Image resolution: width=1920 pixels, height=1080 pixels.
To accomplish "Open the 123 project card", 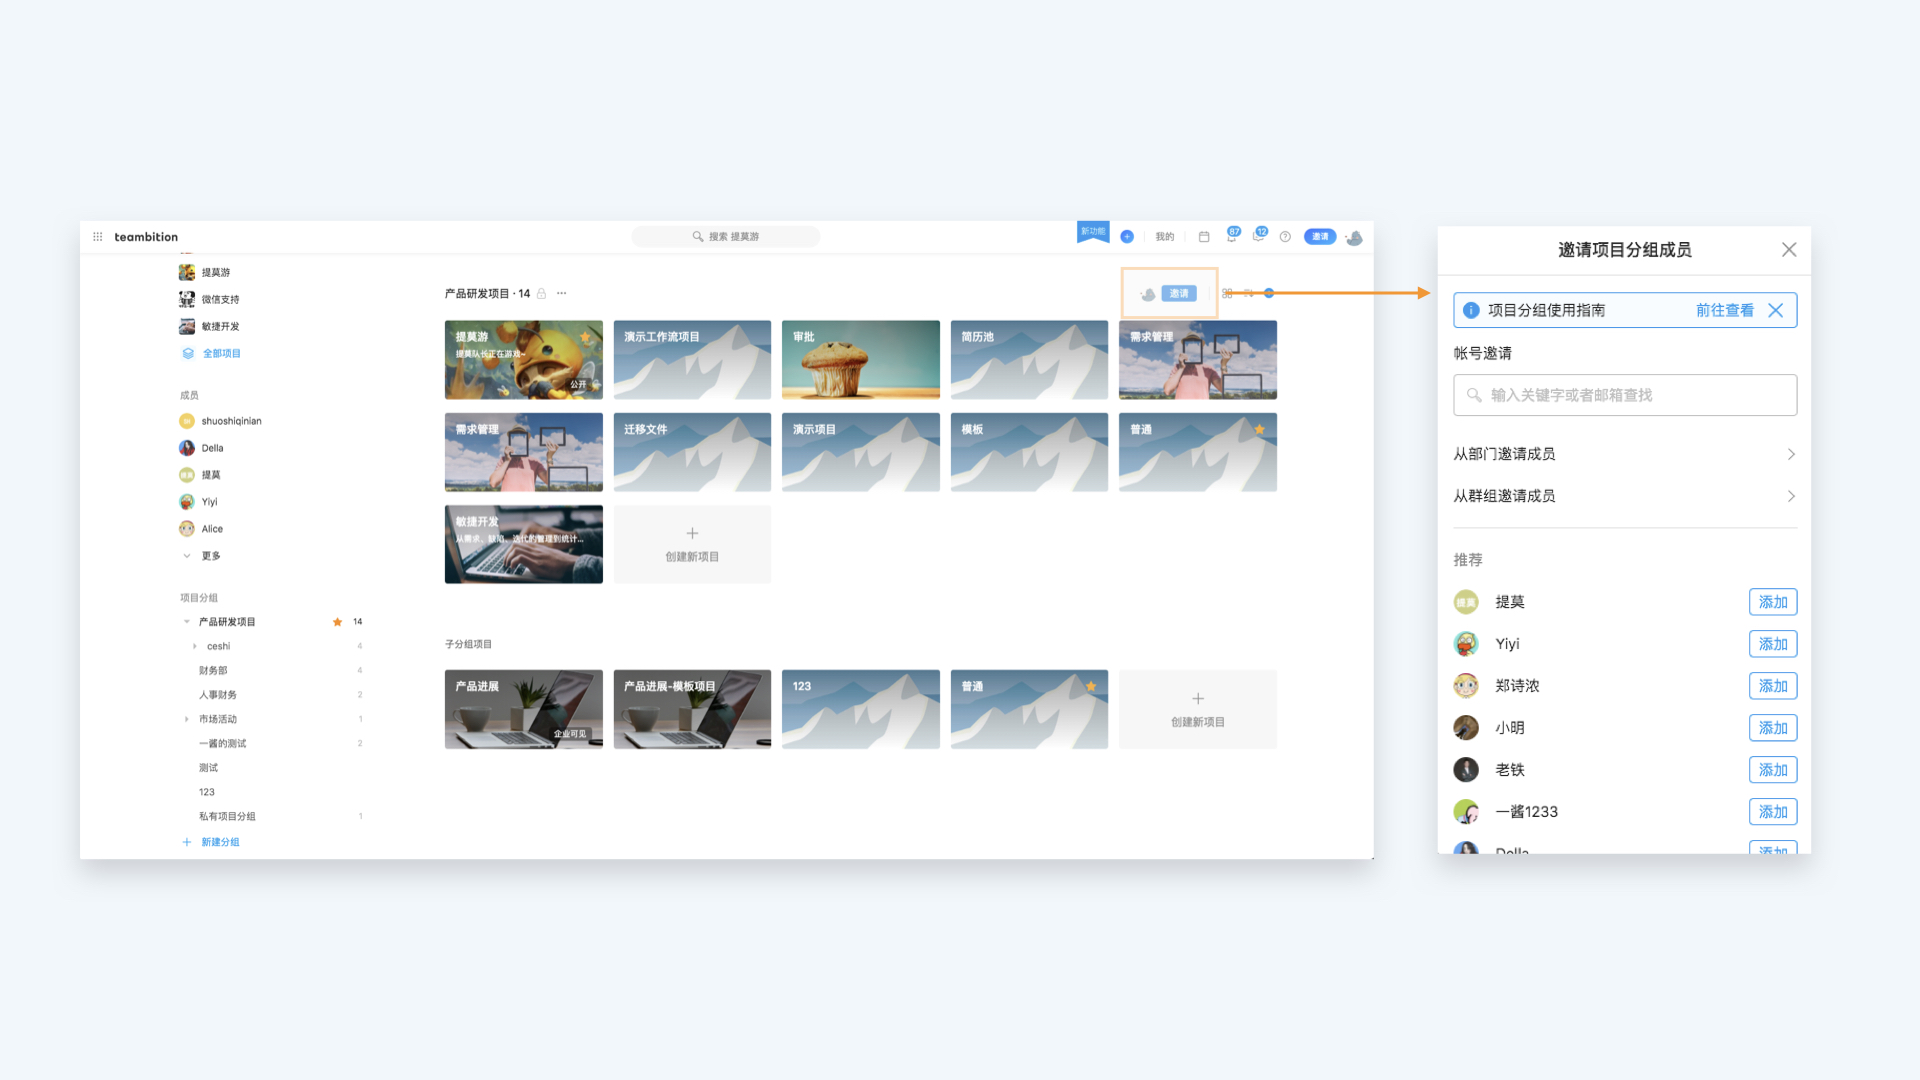I will (861, 709).
